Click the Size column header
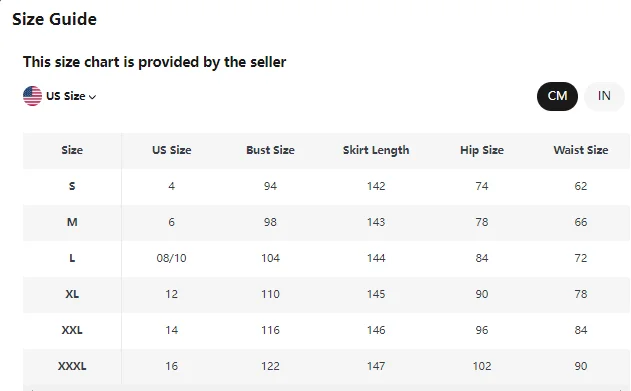Screen dimensions: 631x391 [72, 150]
